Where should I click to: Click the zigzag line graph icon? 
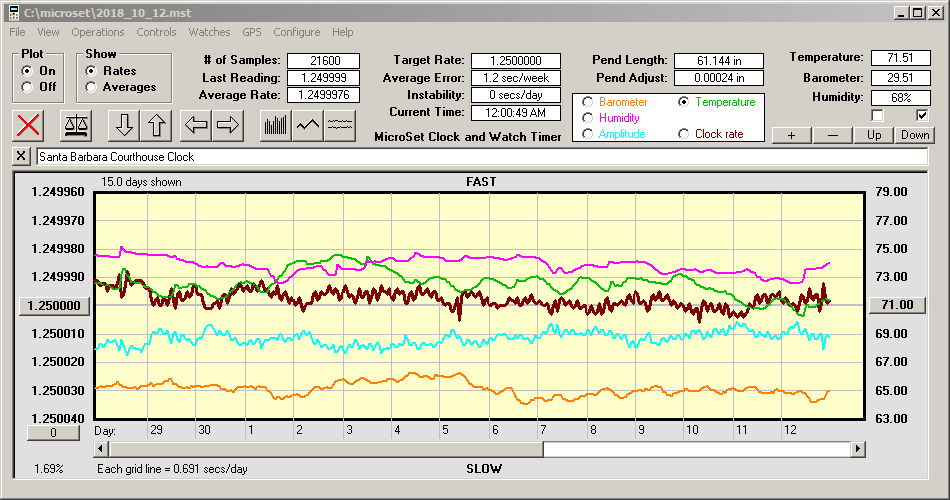308,125
